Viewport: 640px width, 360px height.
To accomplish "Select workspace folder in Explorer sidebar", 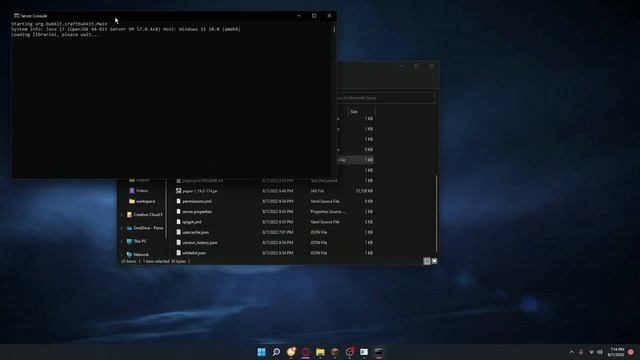I will coord(142,201).
